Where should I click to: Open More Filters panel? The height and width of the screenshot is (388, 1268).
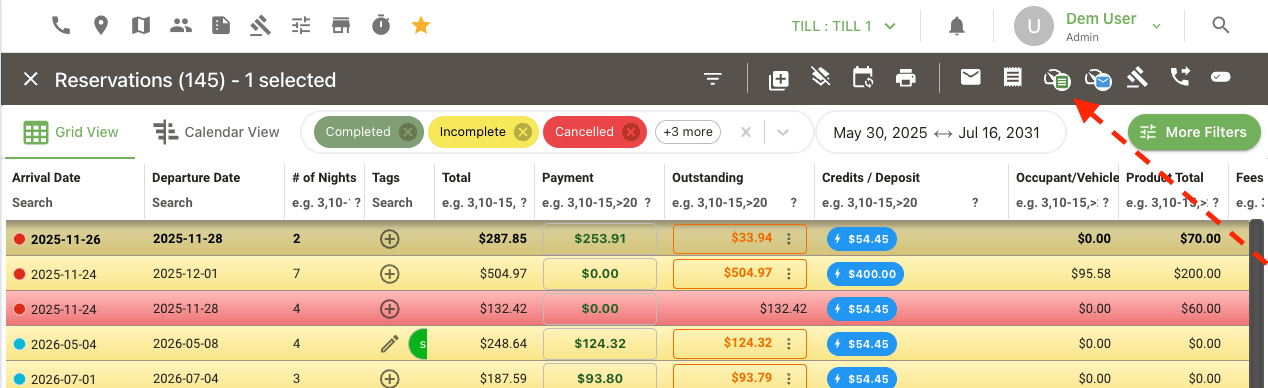1194,132
